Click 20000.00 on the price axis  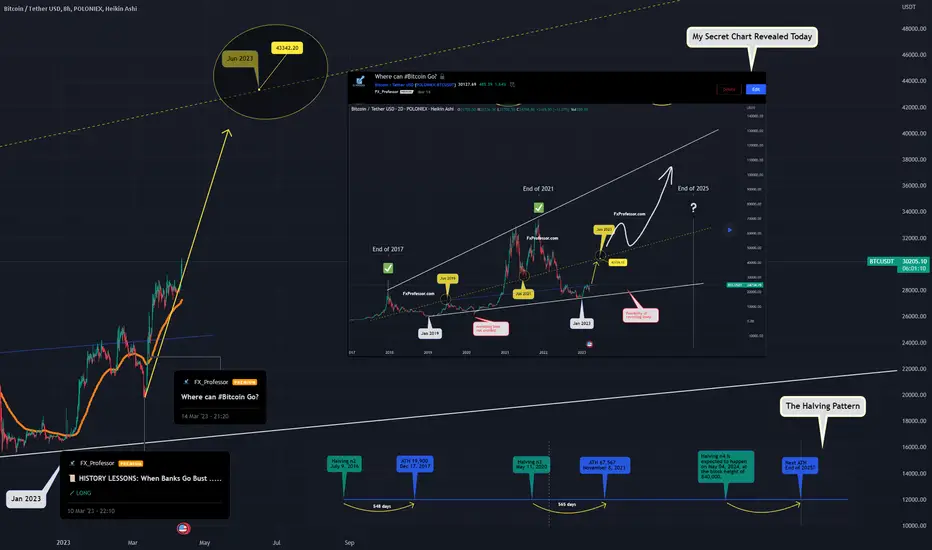[914, 395]
